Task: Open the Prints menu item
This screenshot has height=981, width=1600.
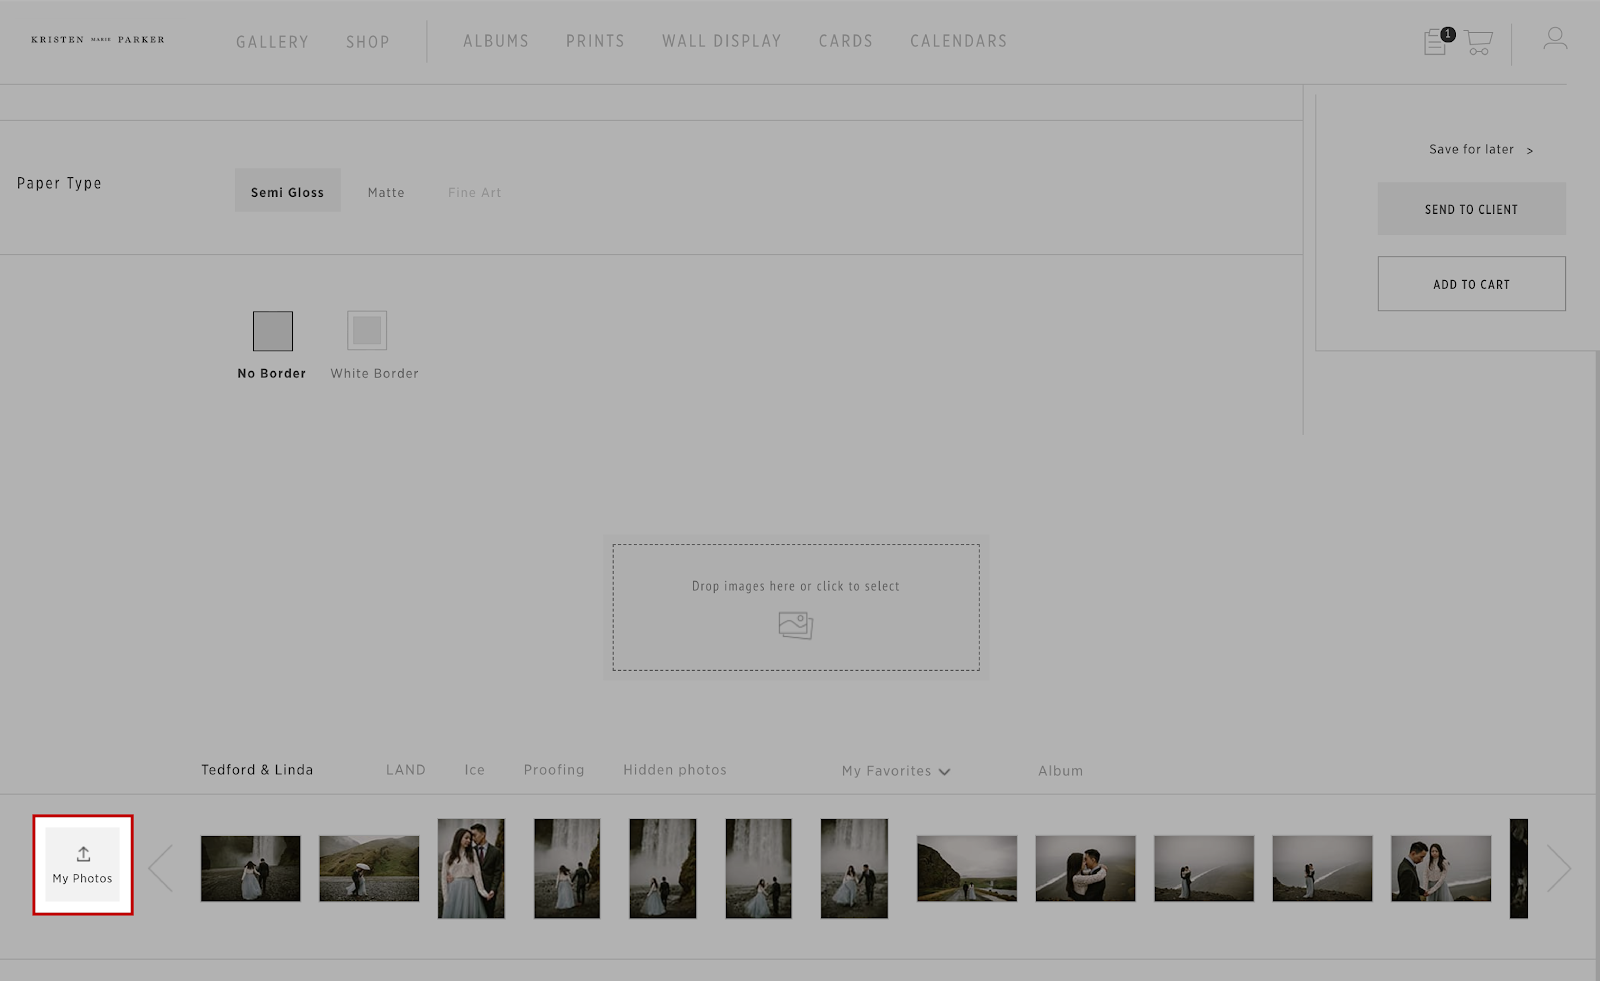Action: (595, 41)
